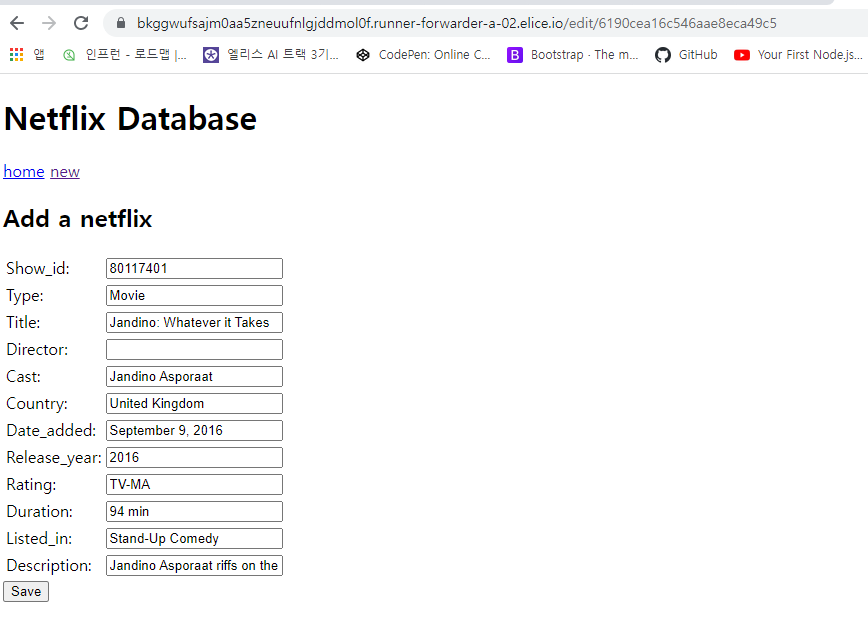This screenshot has height=619, width=868.
Task: View site info via the padlock icon
Action: pos(121,23)
